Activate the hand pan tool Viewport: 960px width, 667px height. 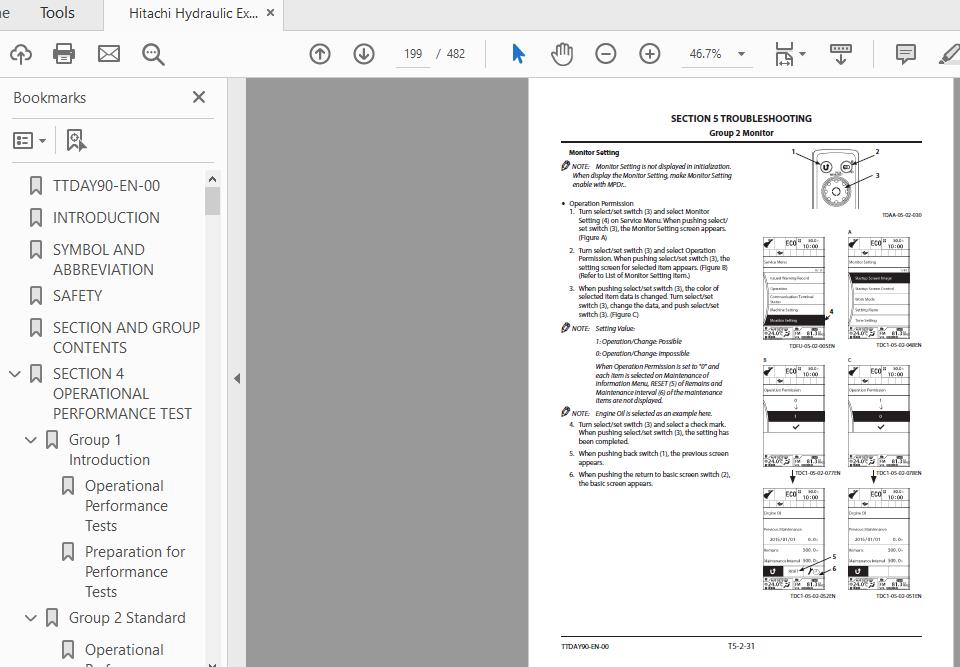click(561, 54)
